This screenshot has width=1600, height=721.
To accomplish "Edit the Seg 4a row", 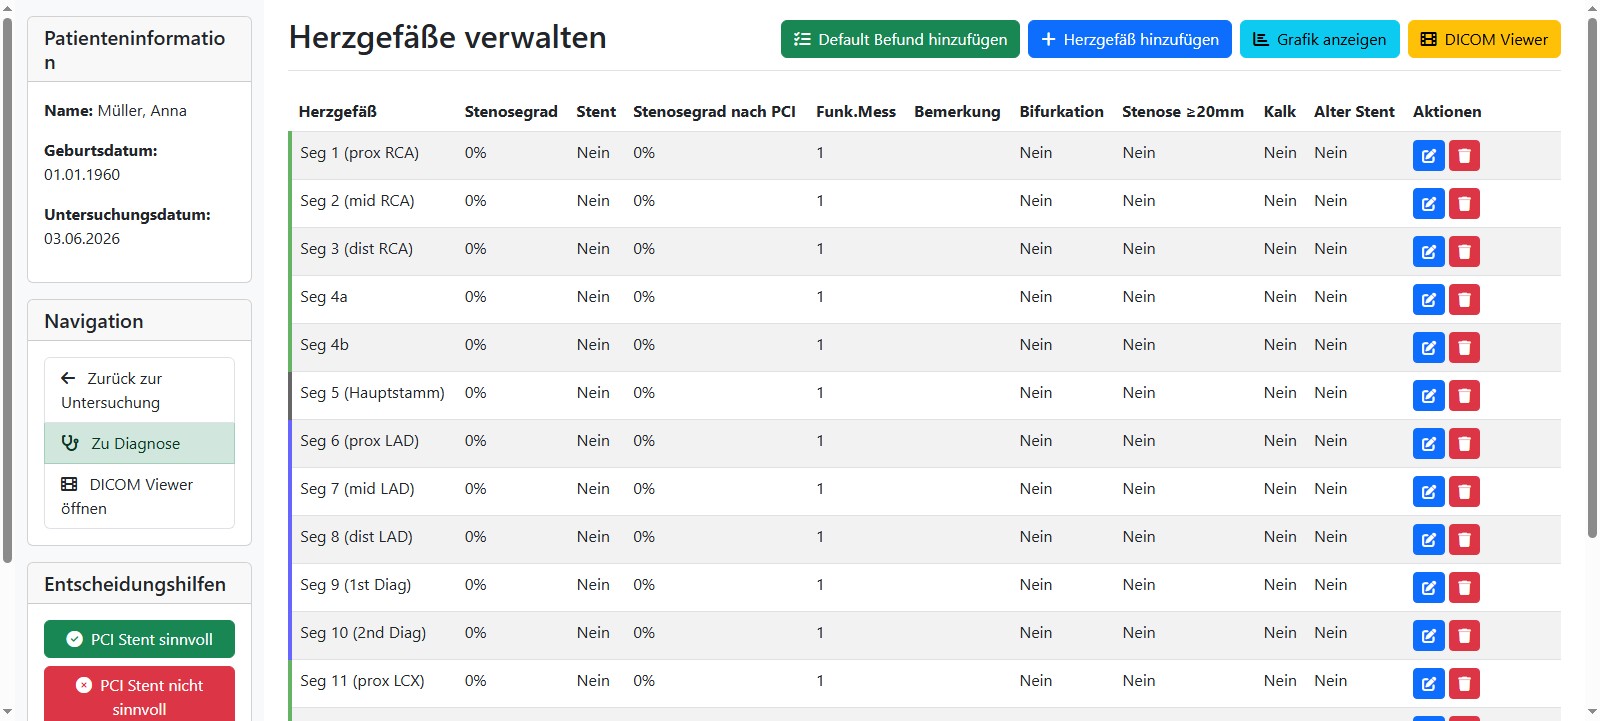I will (x=1428, y=300).
